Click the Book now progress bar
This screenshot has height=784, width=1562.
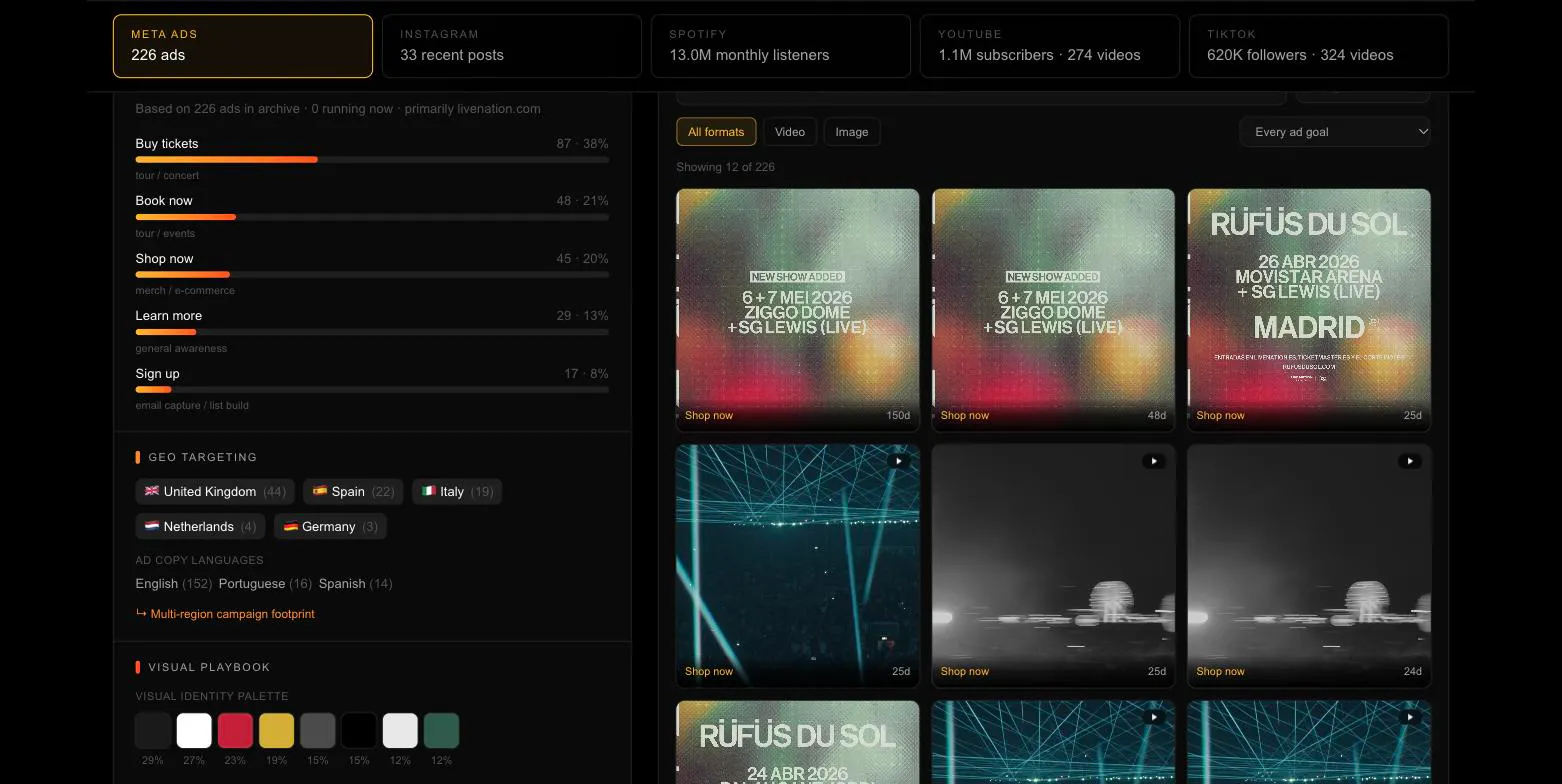[372, 217]
